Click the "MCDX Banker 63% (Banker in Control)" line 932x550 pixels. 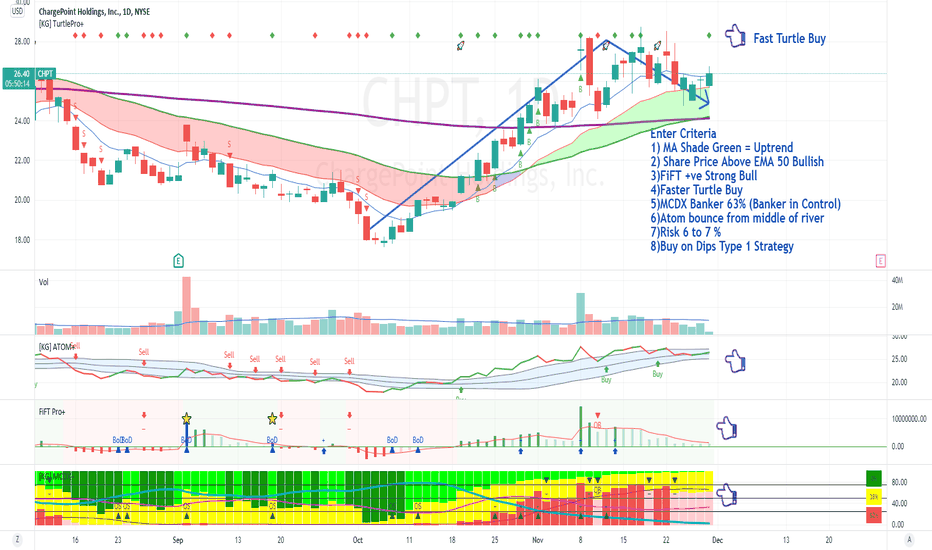(745, 204)
